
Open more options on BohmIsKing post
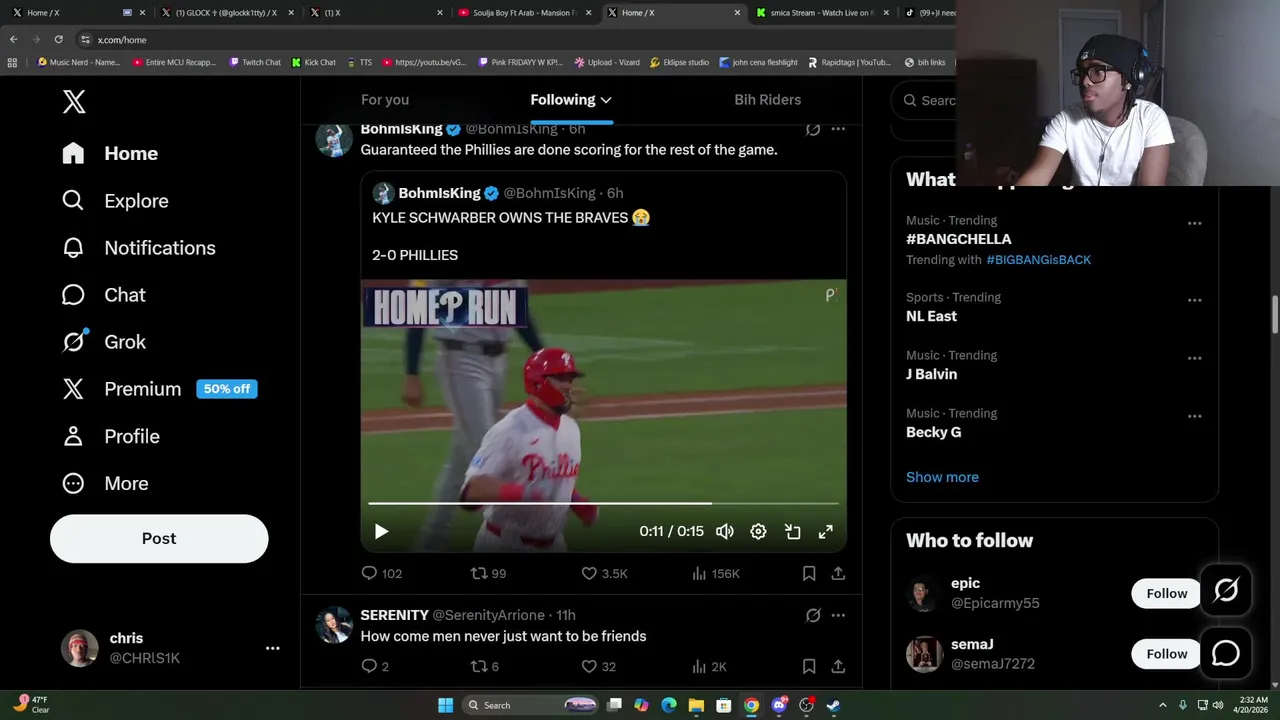pos(838,129)
